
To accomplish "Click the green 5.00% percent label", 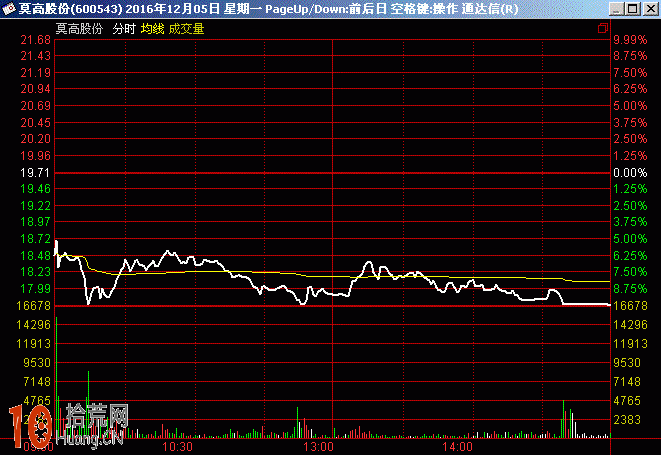I will 630,238.
